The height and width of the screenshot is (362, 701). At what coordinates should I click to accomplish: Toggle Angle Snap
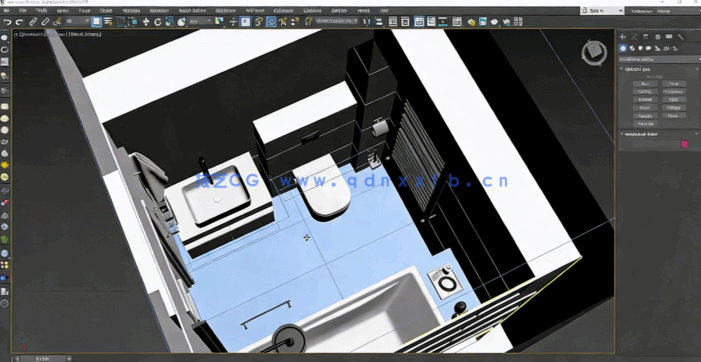pyautogui.click(x=271, y=21)
